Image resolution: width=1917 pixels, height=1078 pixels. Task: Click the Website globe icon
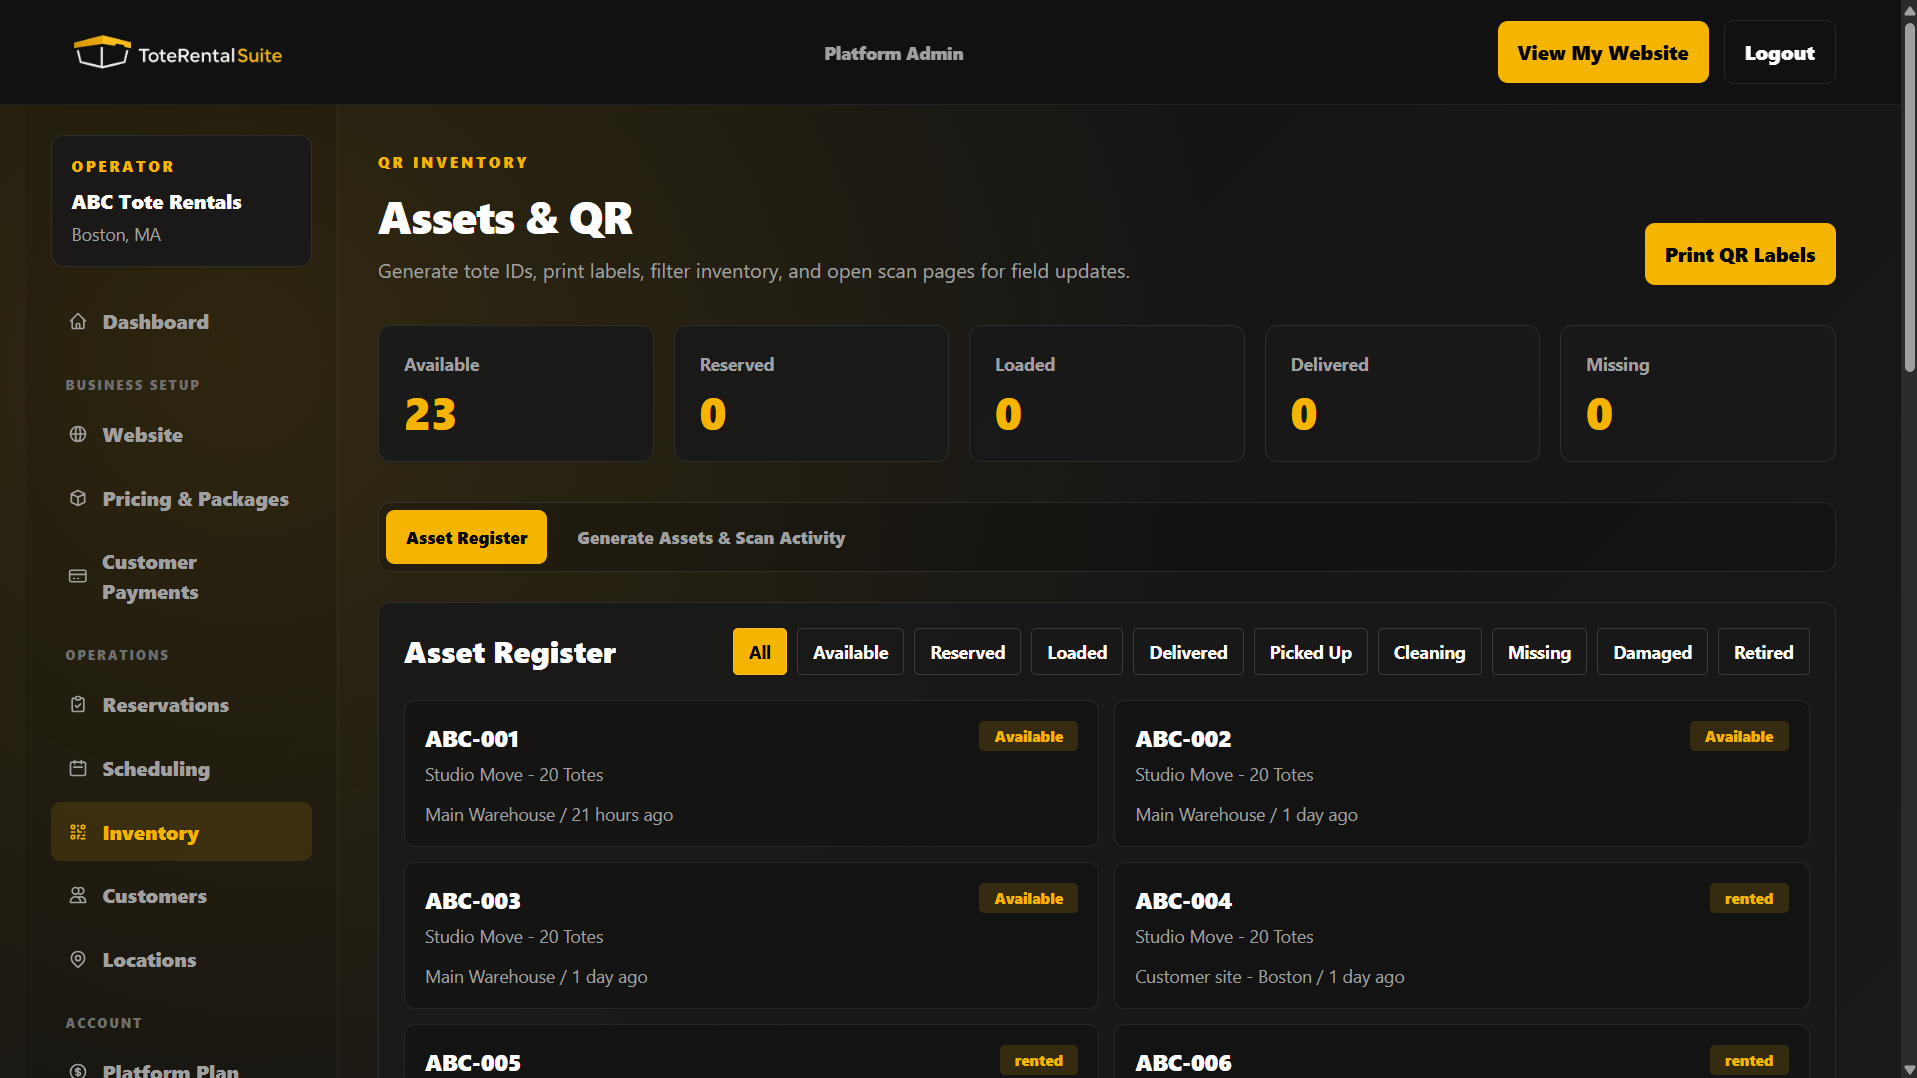78,434
